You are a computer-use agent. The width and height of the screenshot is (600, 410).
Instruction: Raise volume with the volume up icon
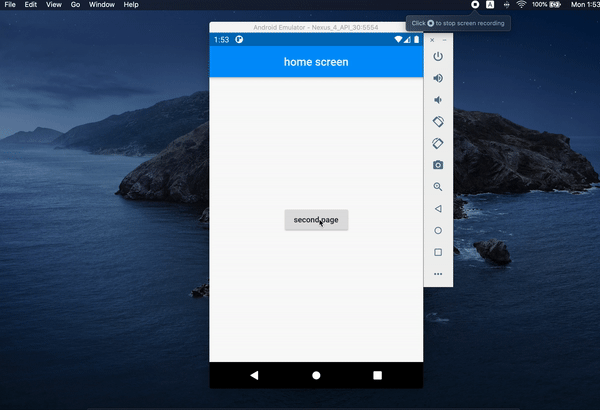(438, 78)
